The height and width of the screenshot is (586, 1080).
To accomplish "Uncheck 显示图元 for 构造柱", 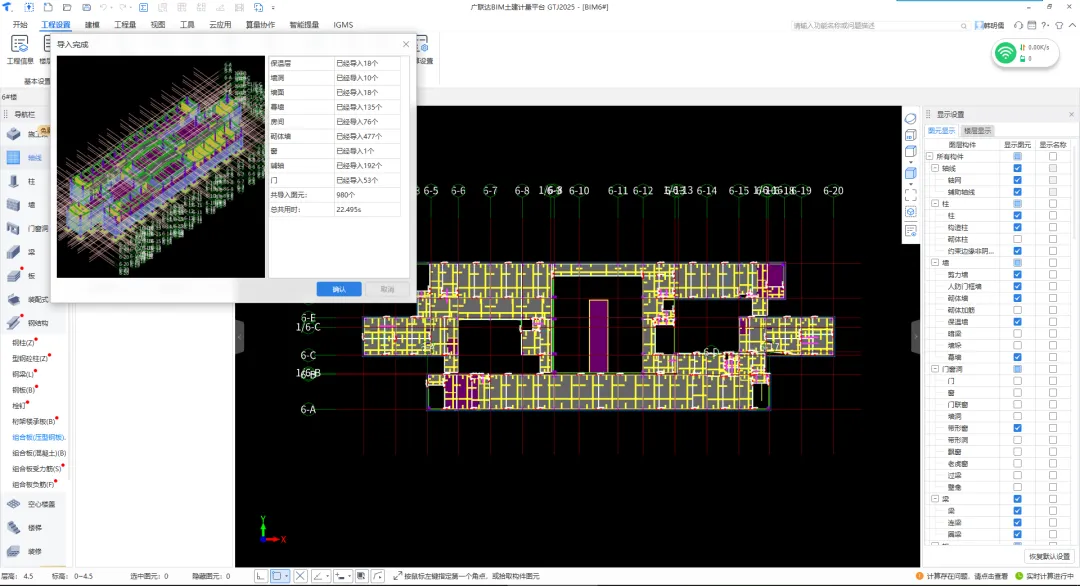I will (1017, 227).
